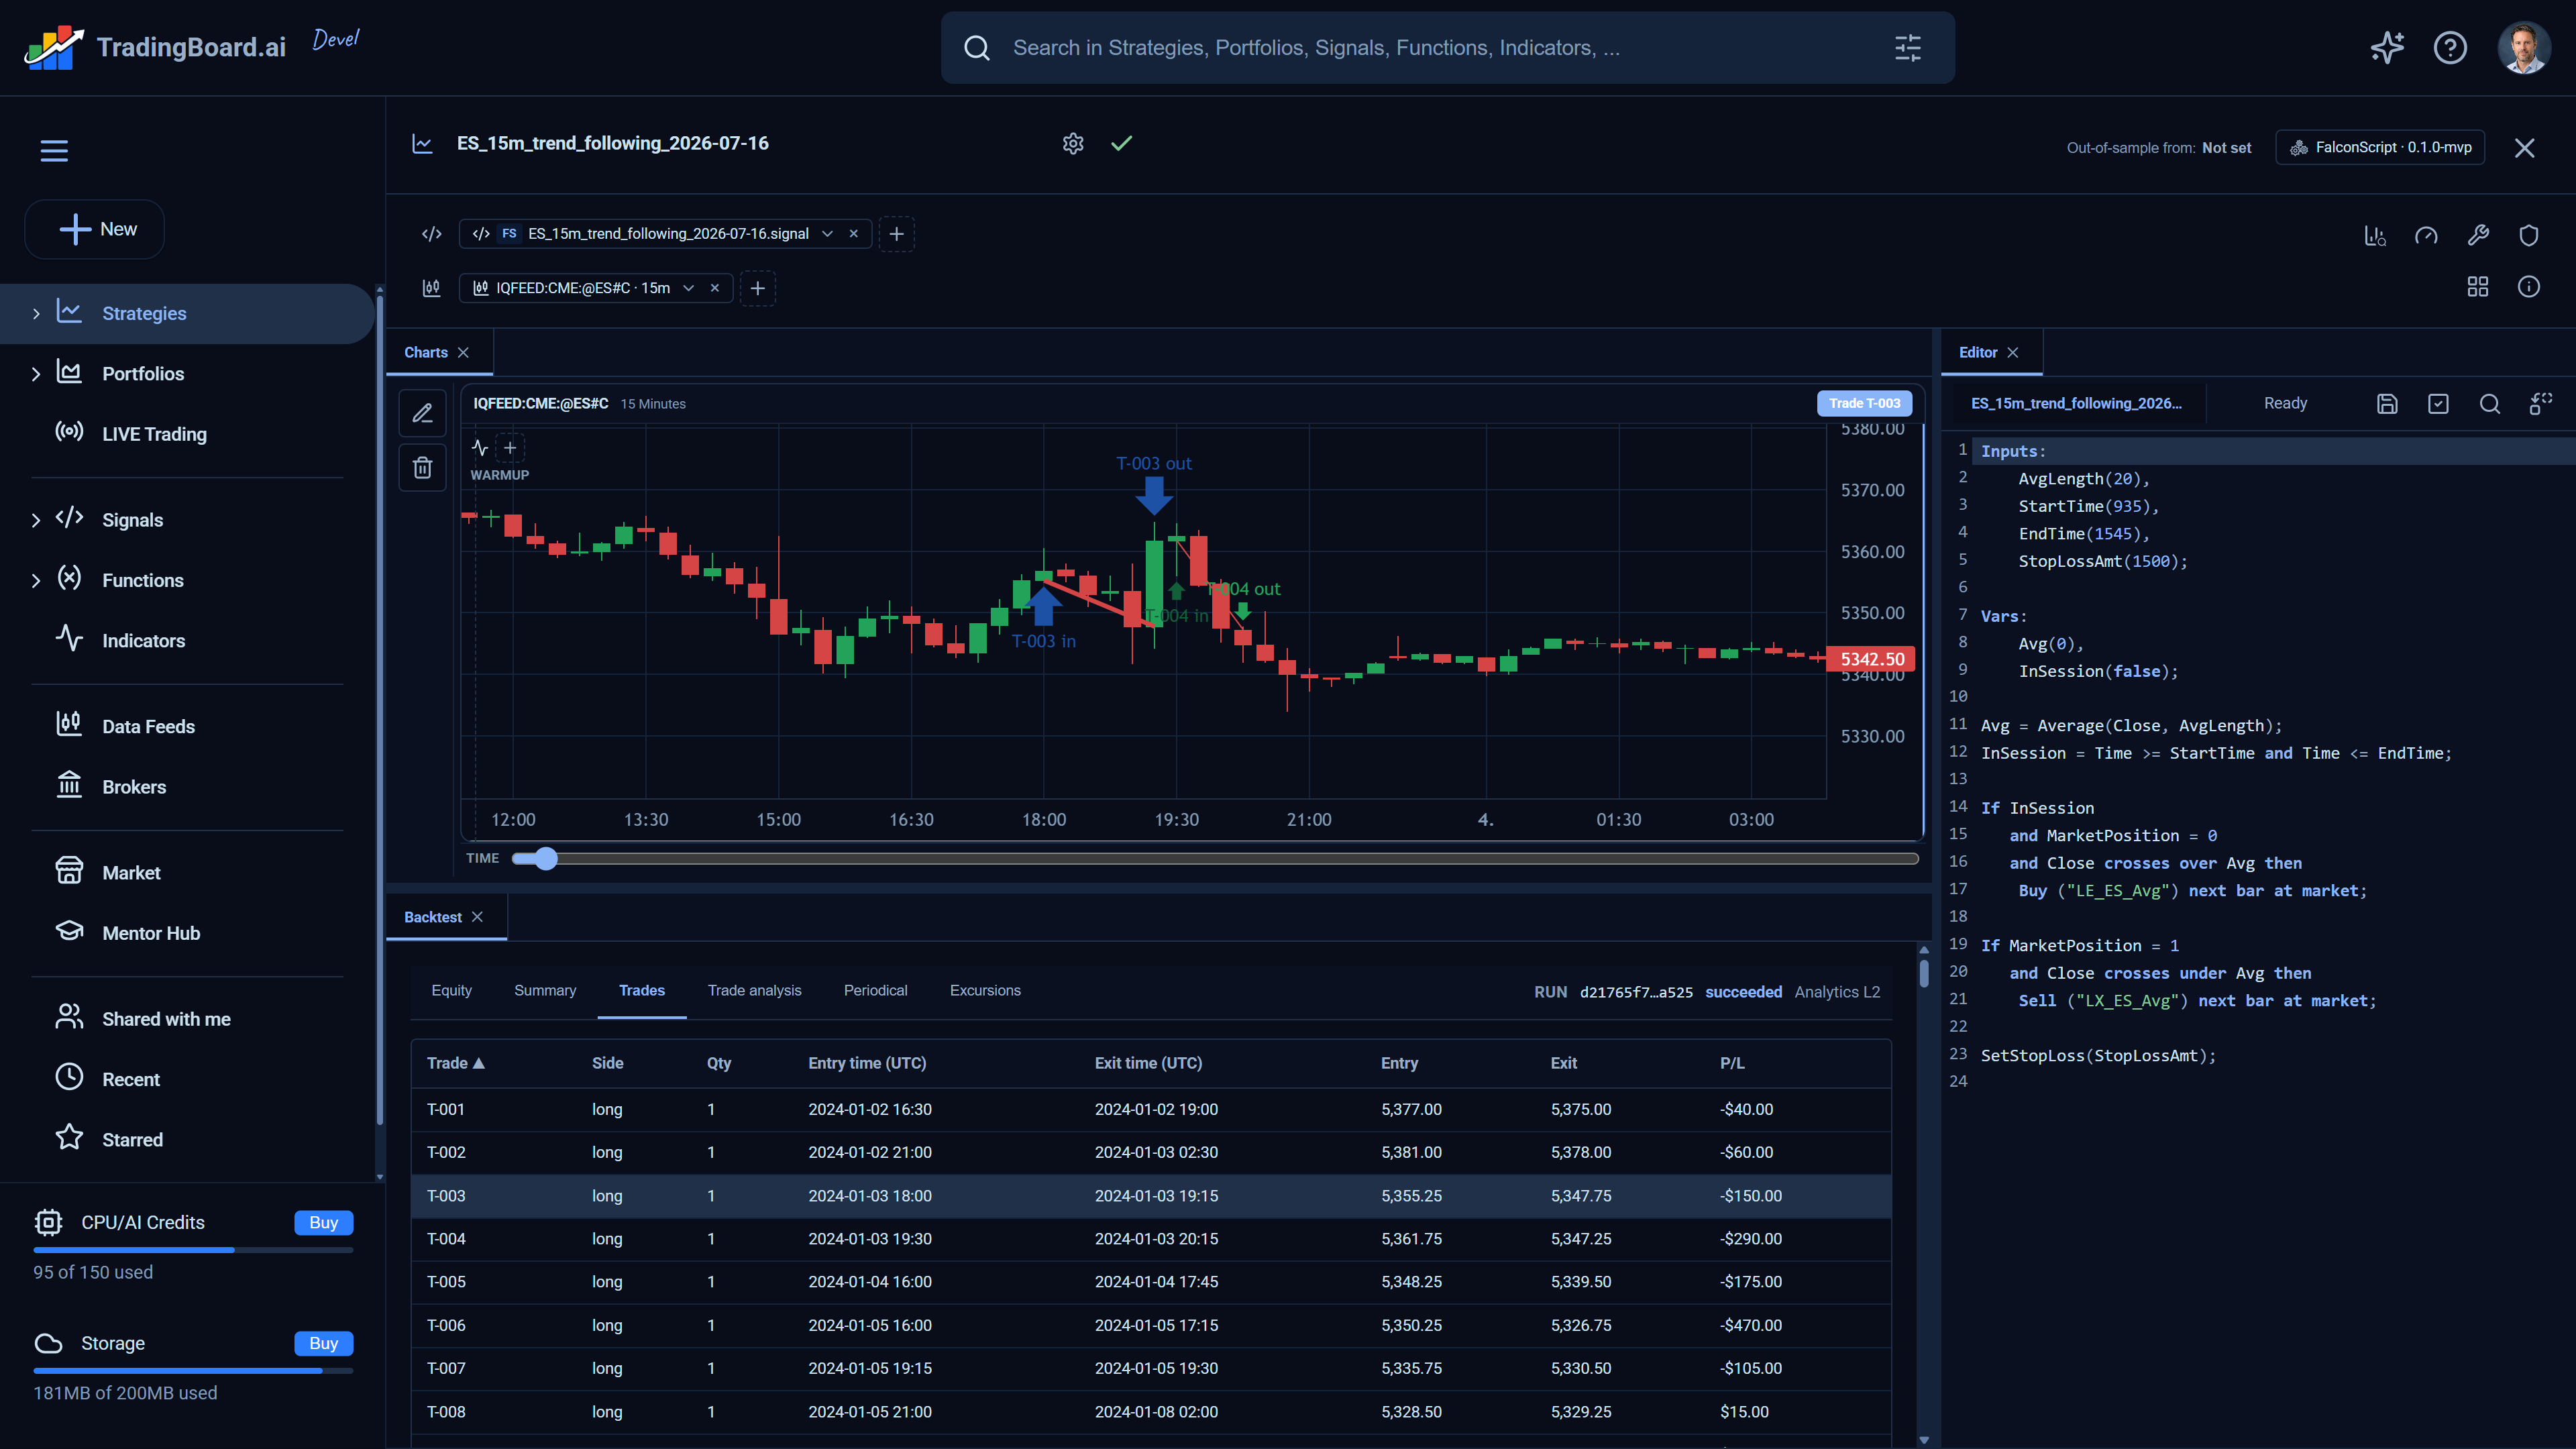Open Recent items in sidebar
2576x1449 pixels.
[x=130, y=1080]
